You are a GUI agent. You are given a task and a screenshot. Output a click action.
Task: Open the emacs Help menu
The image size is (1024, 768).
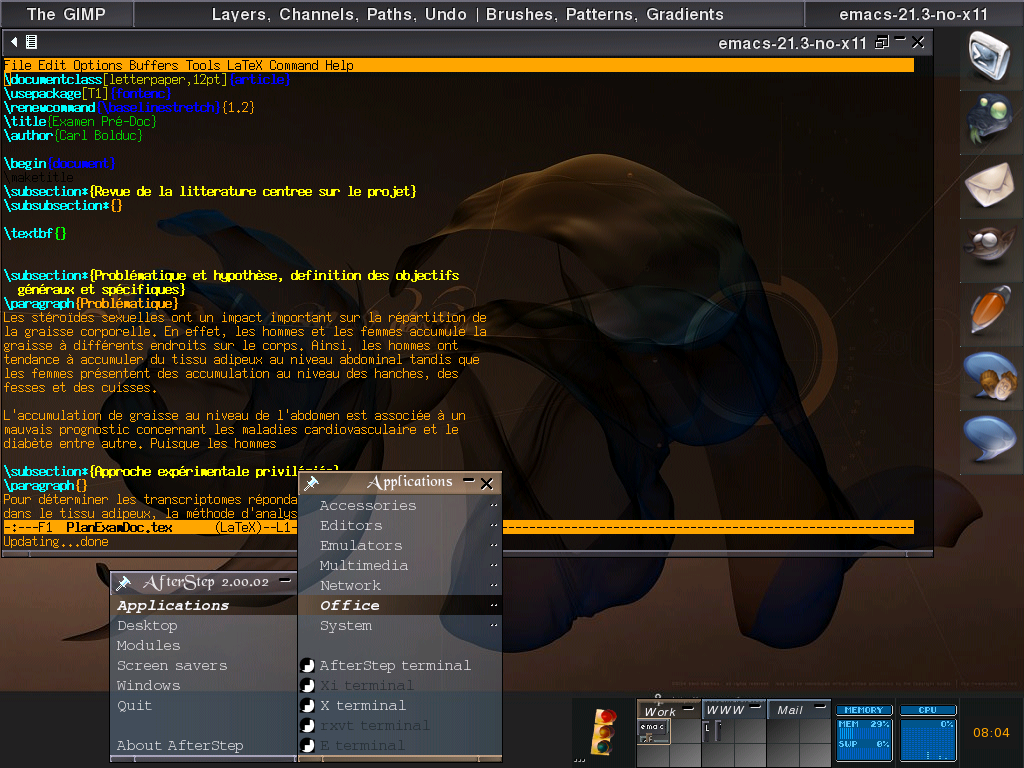[339, 65]
